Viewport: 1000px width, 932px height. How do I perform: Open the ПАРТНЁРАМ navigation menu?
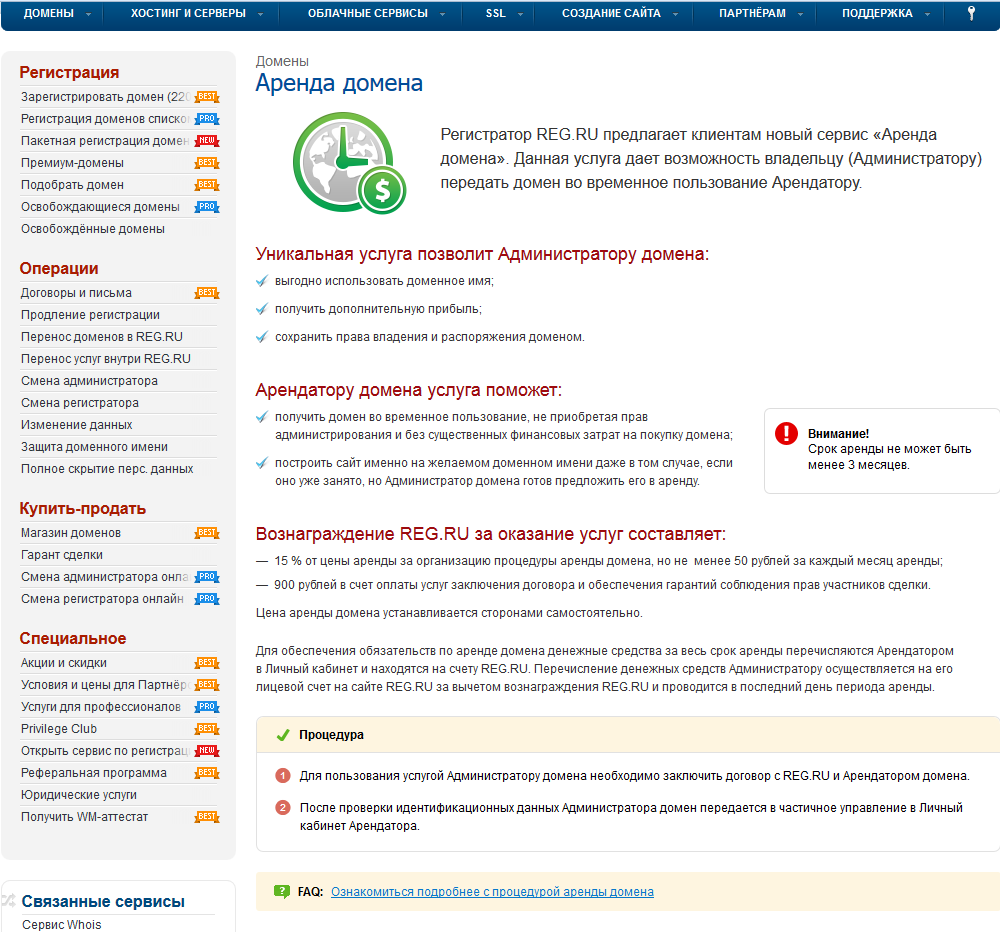point(753,13)
